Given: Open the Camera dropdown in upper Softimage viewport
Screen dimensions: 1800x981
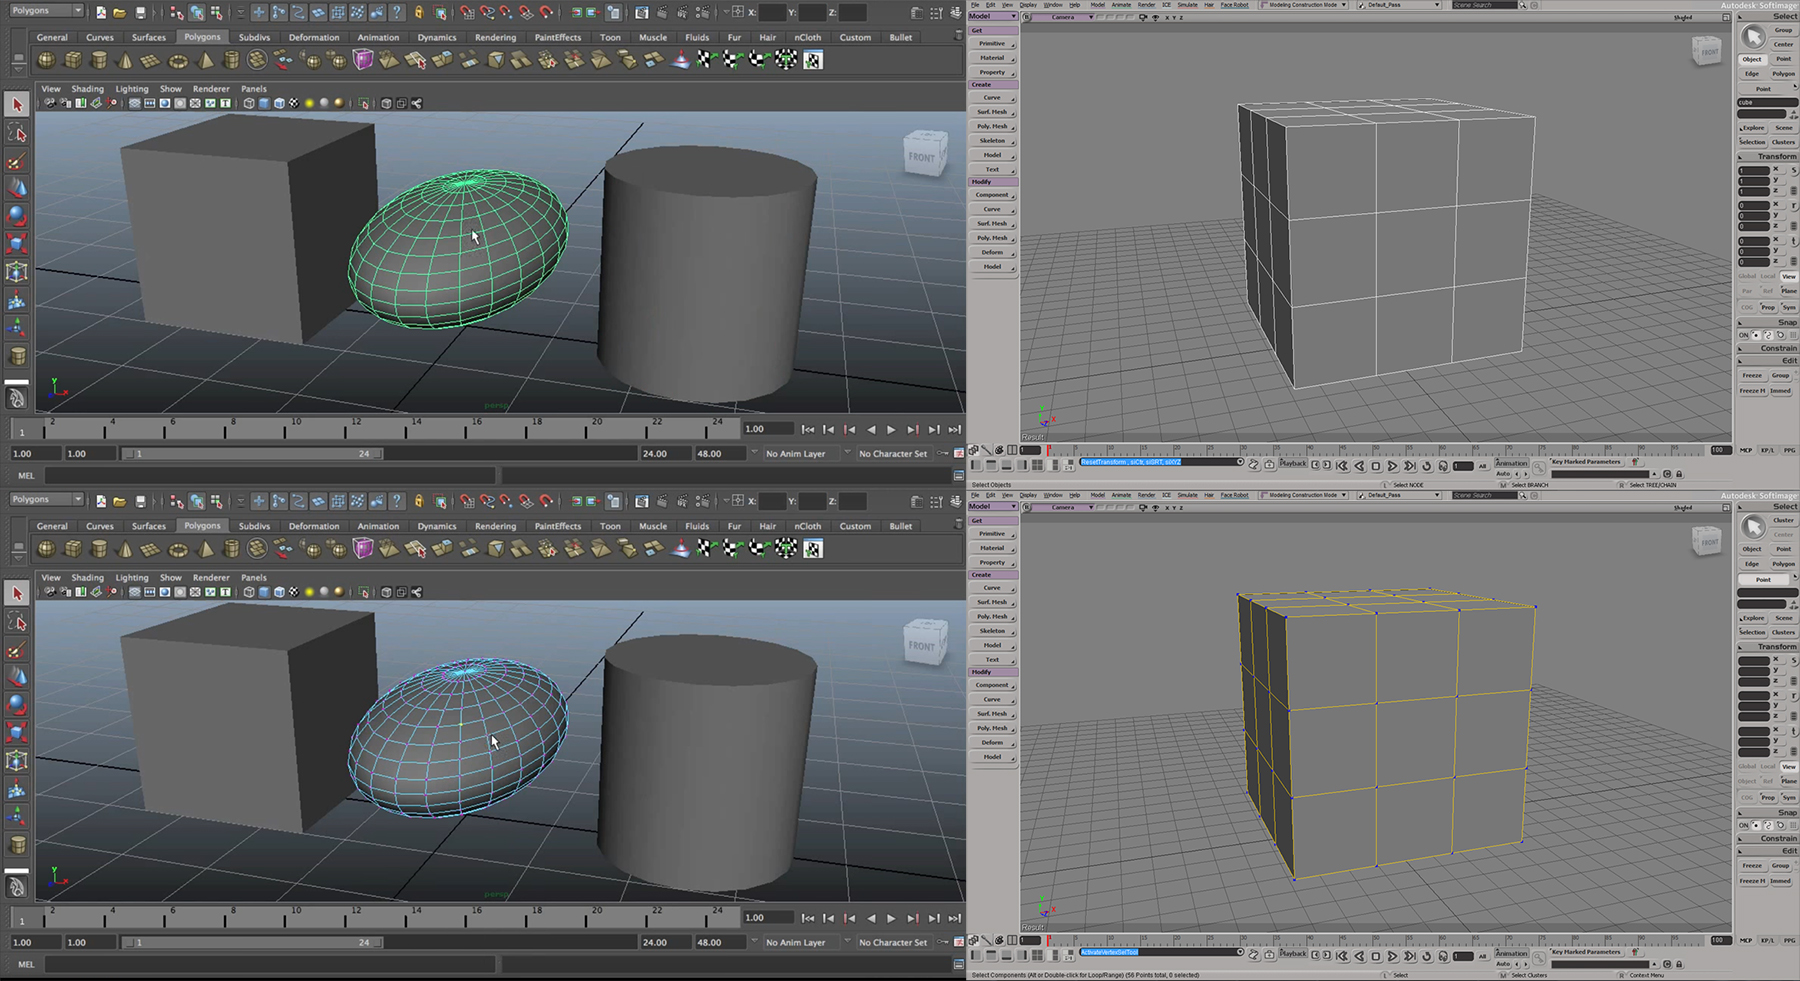Looking at the screenshot, I should (x=1063, y=17).
